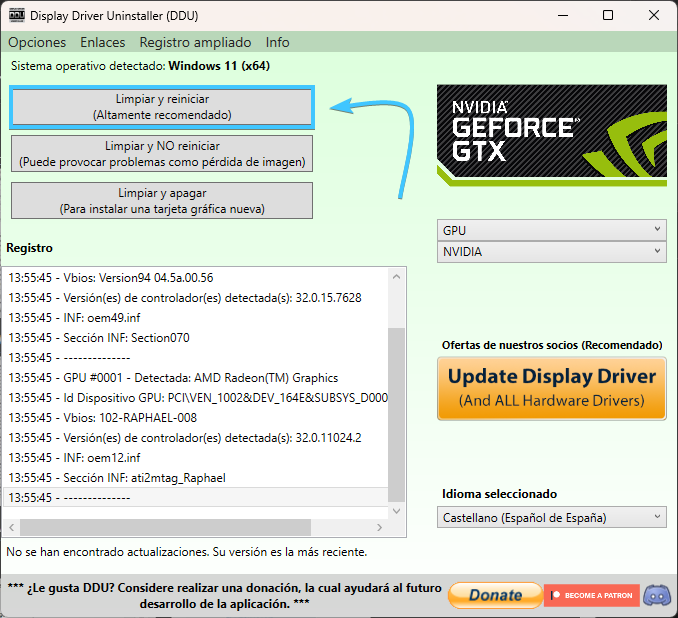Screen dimensions: 678x618
Task: Click the NVIDIA GeForce GTX logo
Action: click(x=552, y=135)
